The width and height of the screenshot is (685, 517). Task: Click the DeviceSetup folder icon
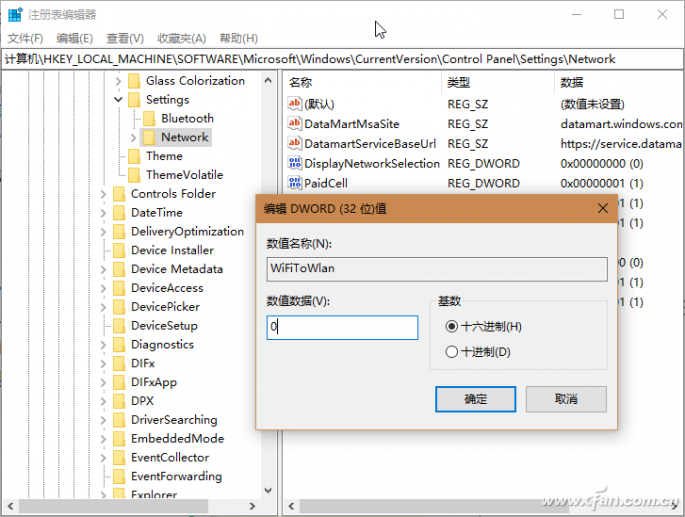pos(119,326)
